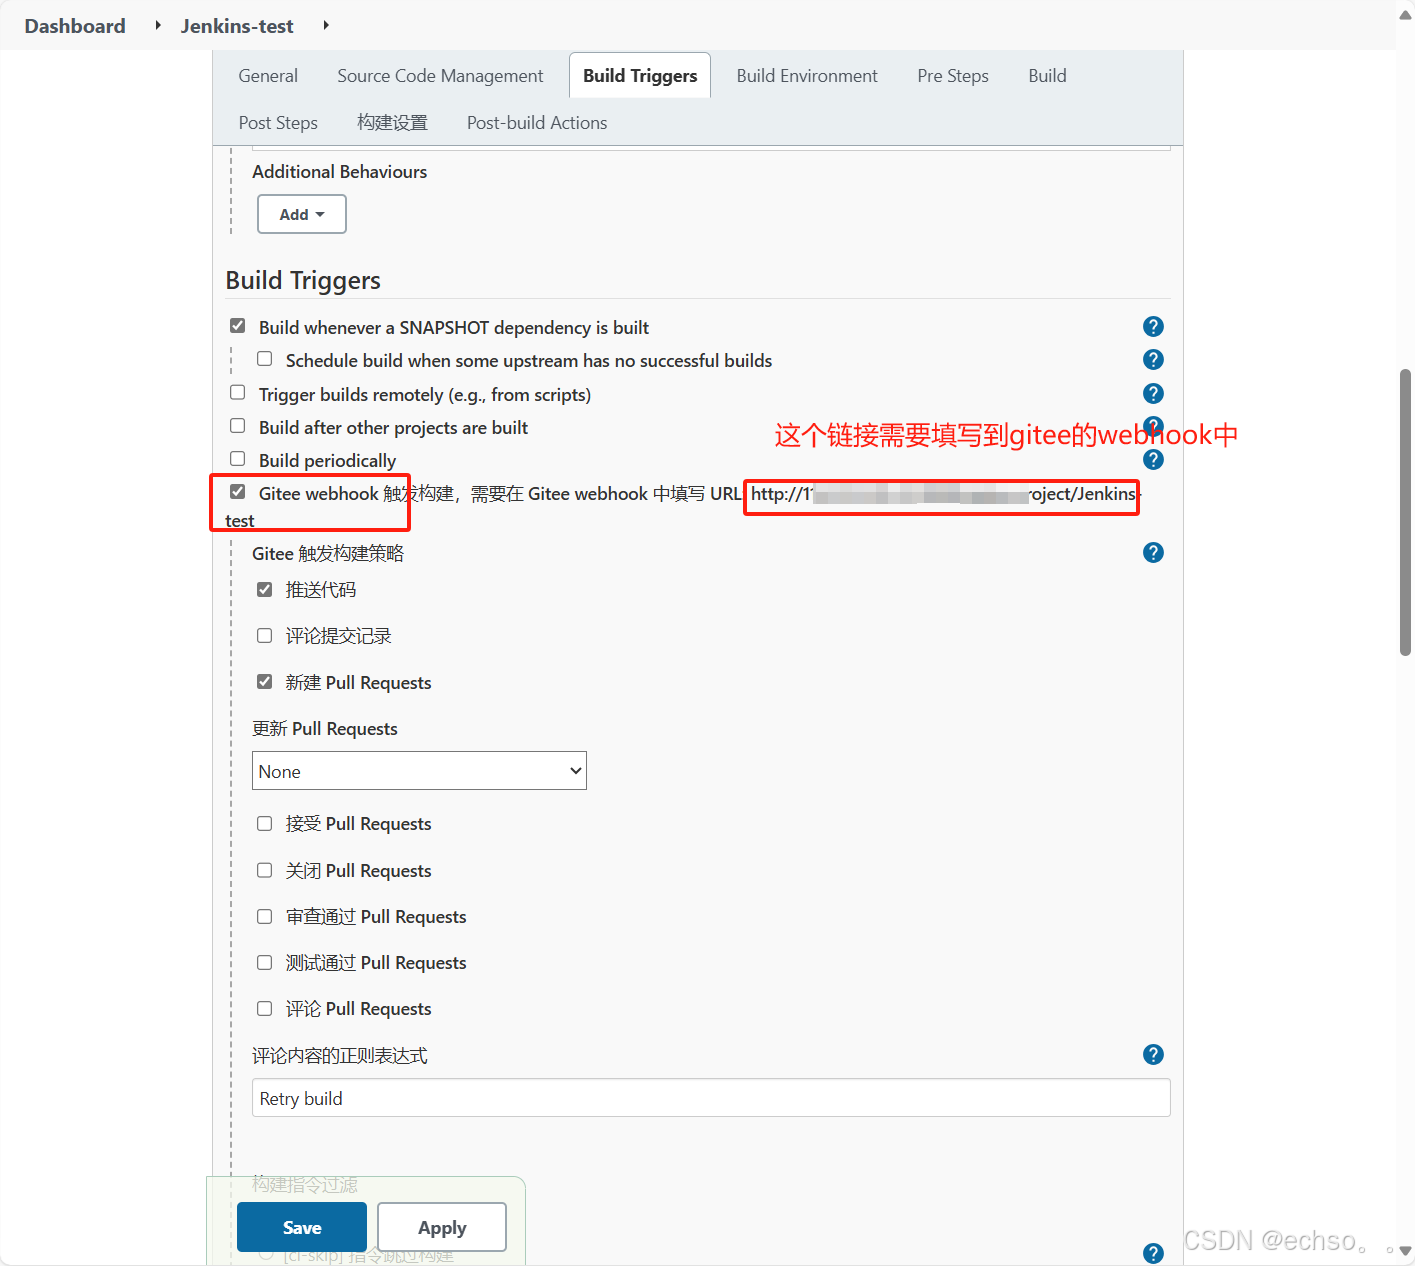Open help for SNAPSHOT dependency build option
Image resolution: width=1415 pixels, height=1266 pixels.
click(1153, 327)
